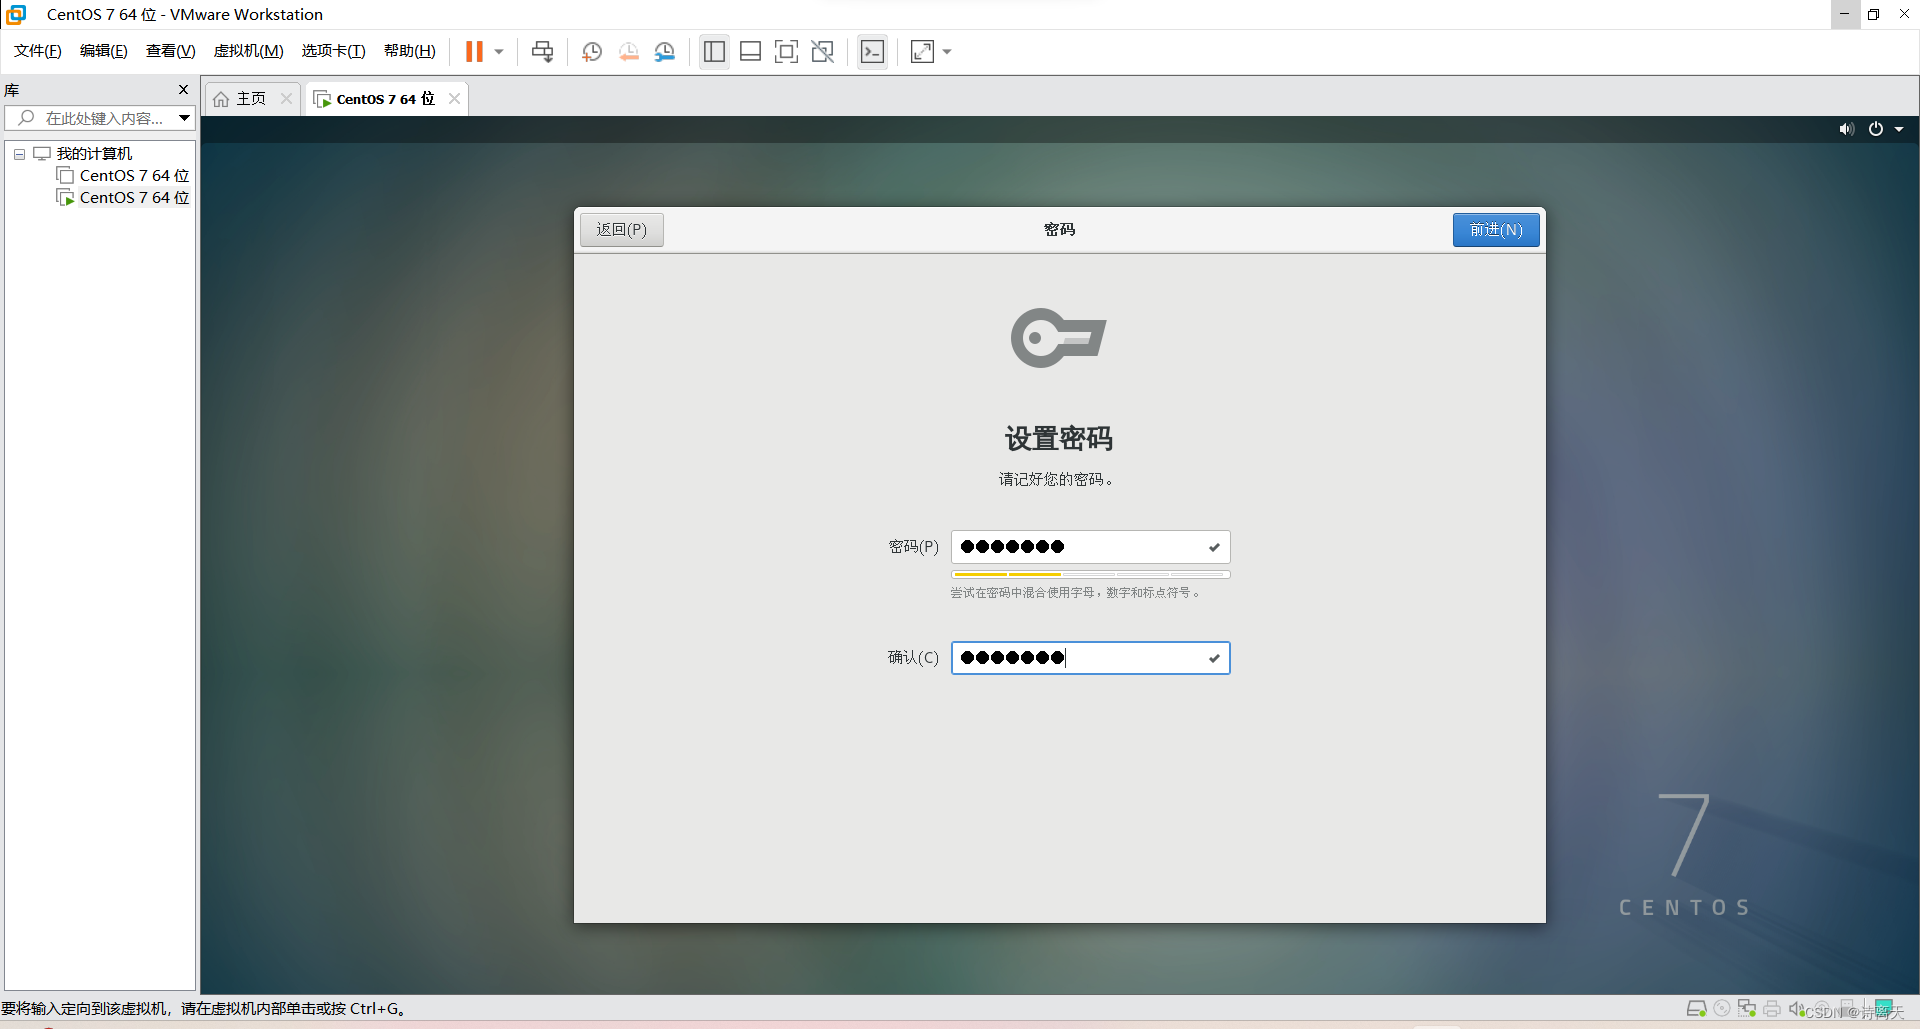The height and width of the screenshot is (1029, 1920).
Task: Take a snapshot of the VM
Action: coord(592,51)
